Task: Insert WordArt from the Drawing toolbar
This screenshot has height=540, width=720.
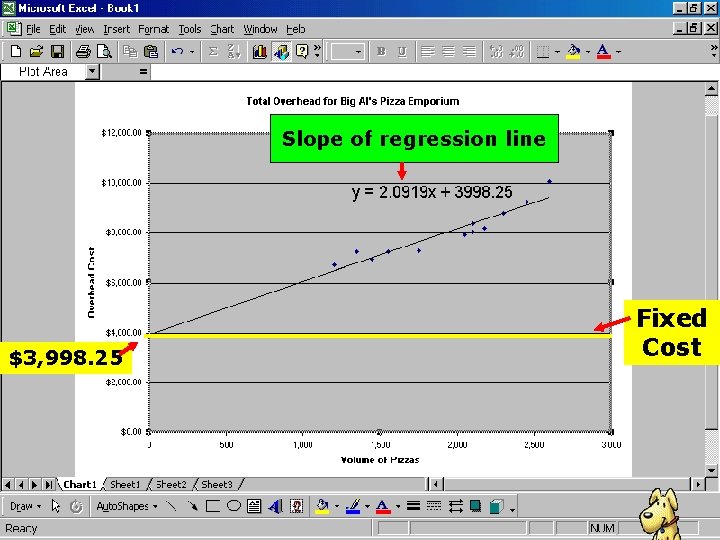Action: 276,506
